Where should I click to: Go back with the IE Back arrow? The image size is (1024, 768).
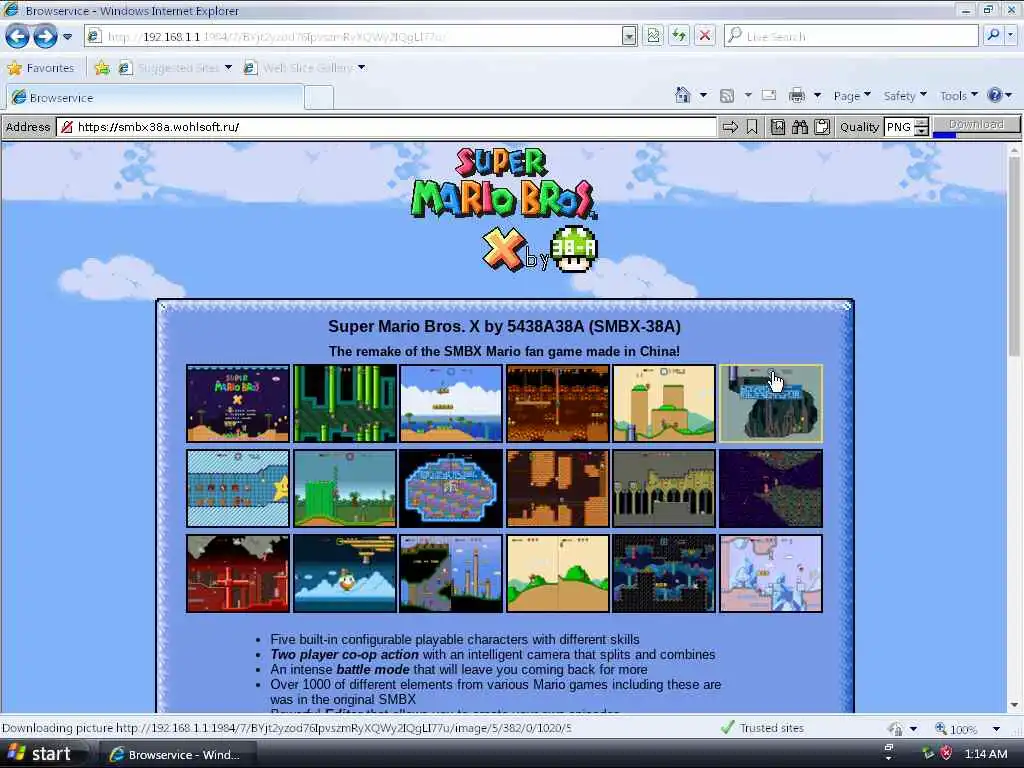(x=17, y=36)
